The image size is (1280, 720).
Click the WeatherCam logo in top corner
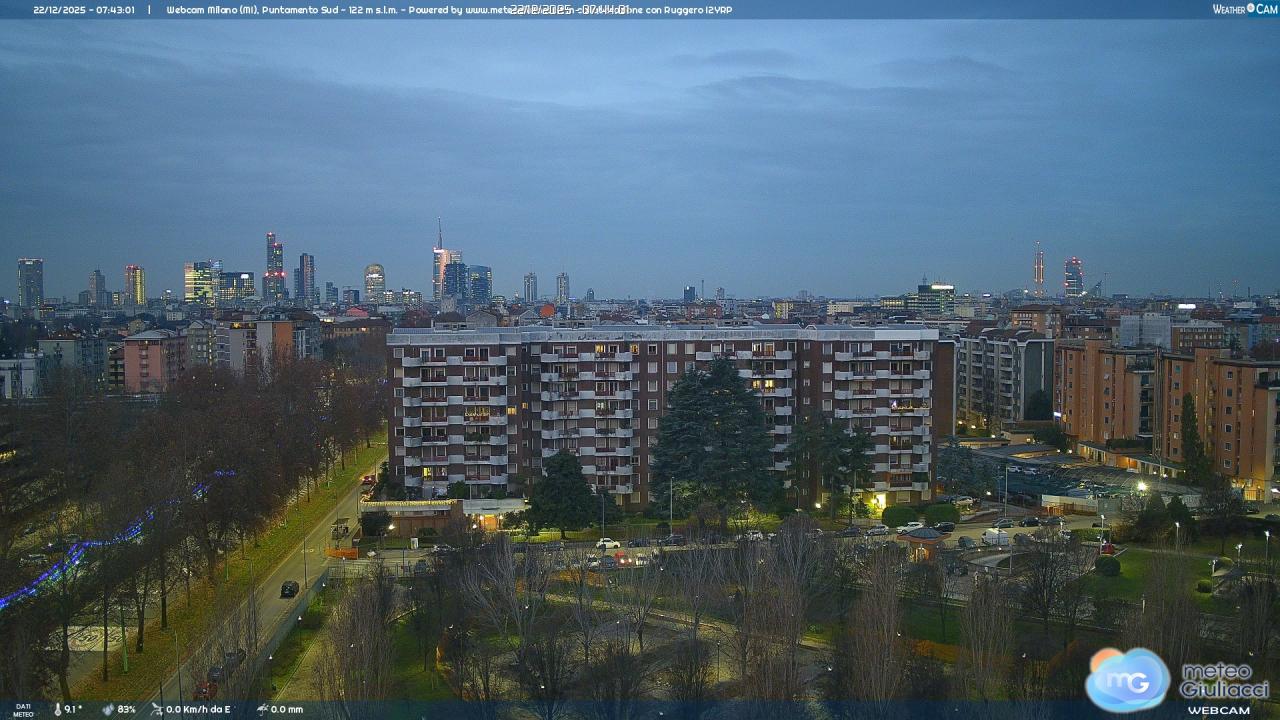pos(1244,9)
